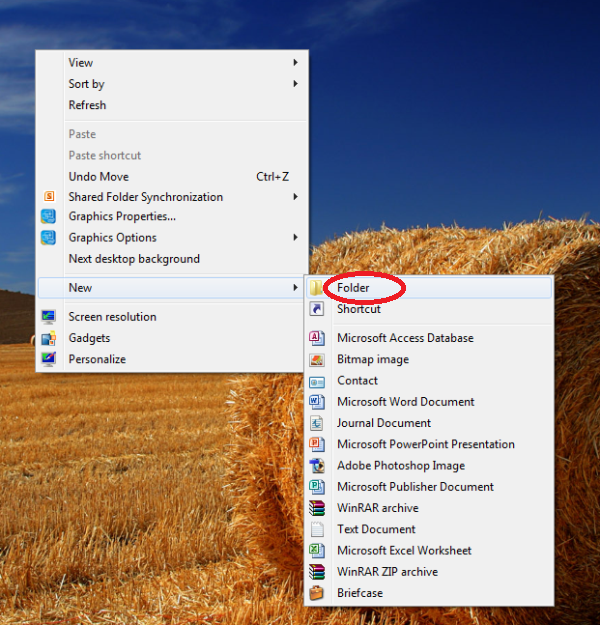This screenshot has width=600, height=625.
Task: Choose Next desktop background
Action: (171, 259)
